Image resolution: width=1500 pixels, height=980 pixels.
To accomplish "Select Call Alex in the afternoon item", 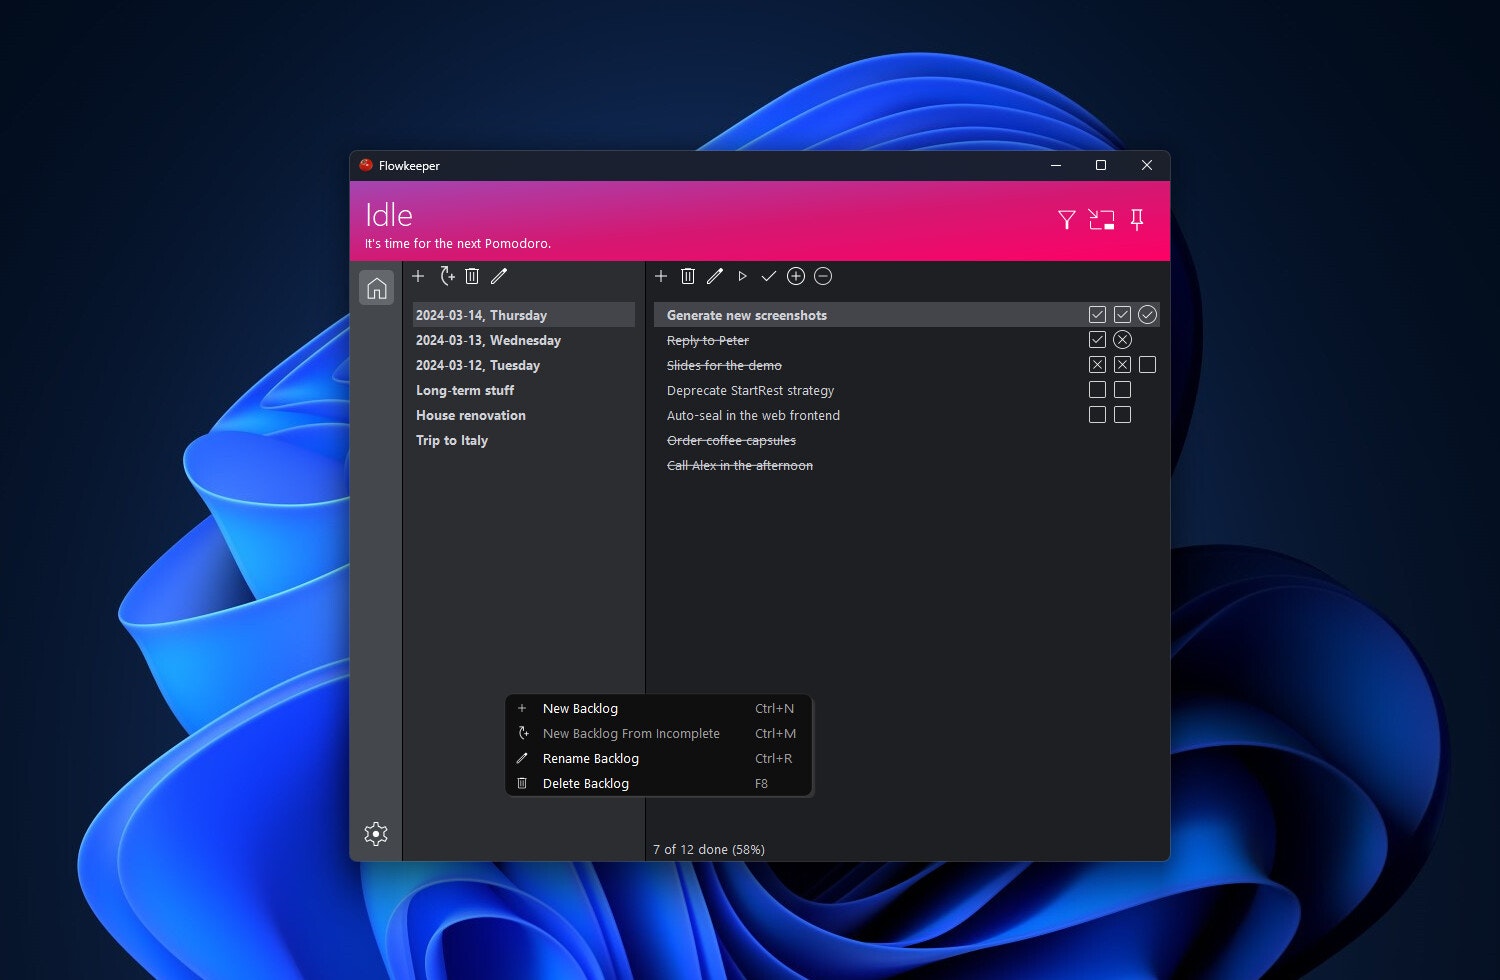I will tap(907, 465).
